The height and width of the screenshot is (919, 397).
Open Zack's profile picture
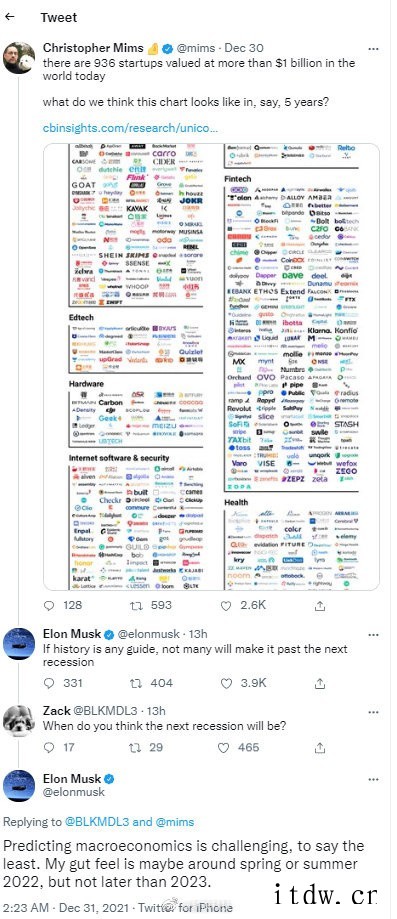point(18,720)
